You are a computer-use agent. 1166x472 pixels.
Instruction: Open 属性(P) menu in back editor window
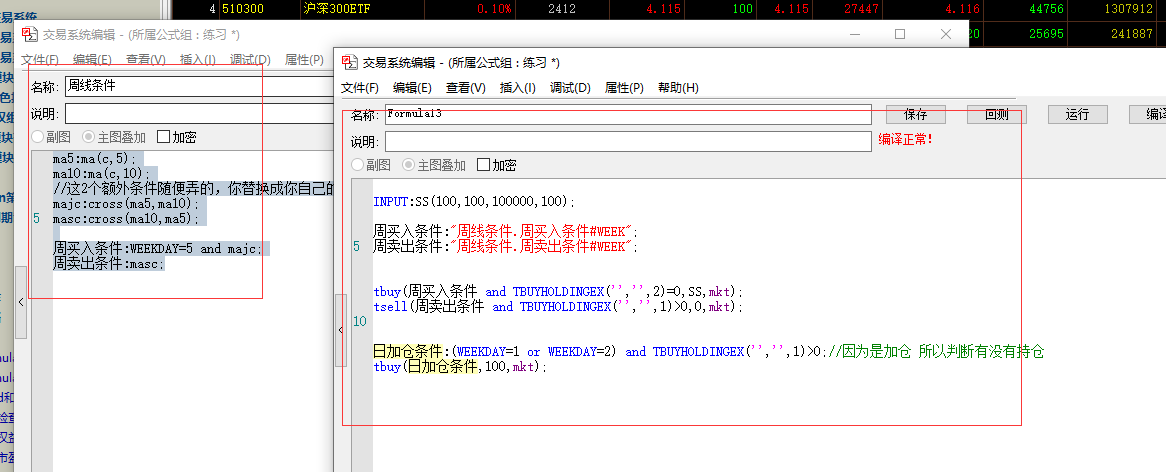(x=304, y=59)
